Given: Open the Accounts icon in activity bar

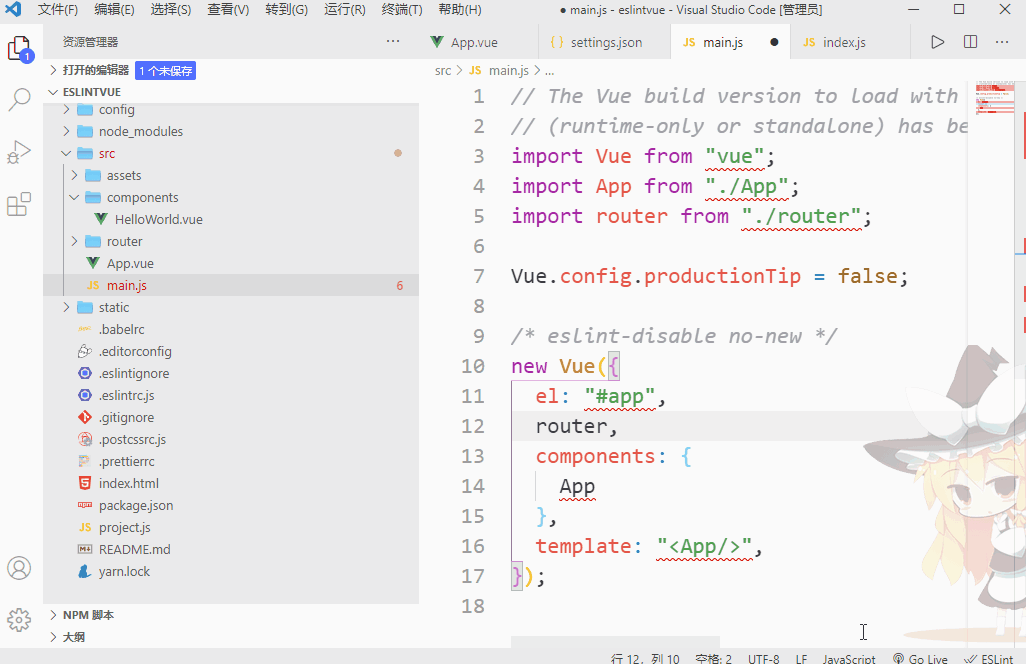Looking at the screenshot, I should (19, 568).
